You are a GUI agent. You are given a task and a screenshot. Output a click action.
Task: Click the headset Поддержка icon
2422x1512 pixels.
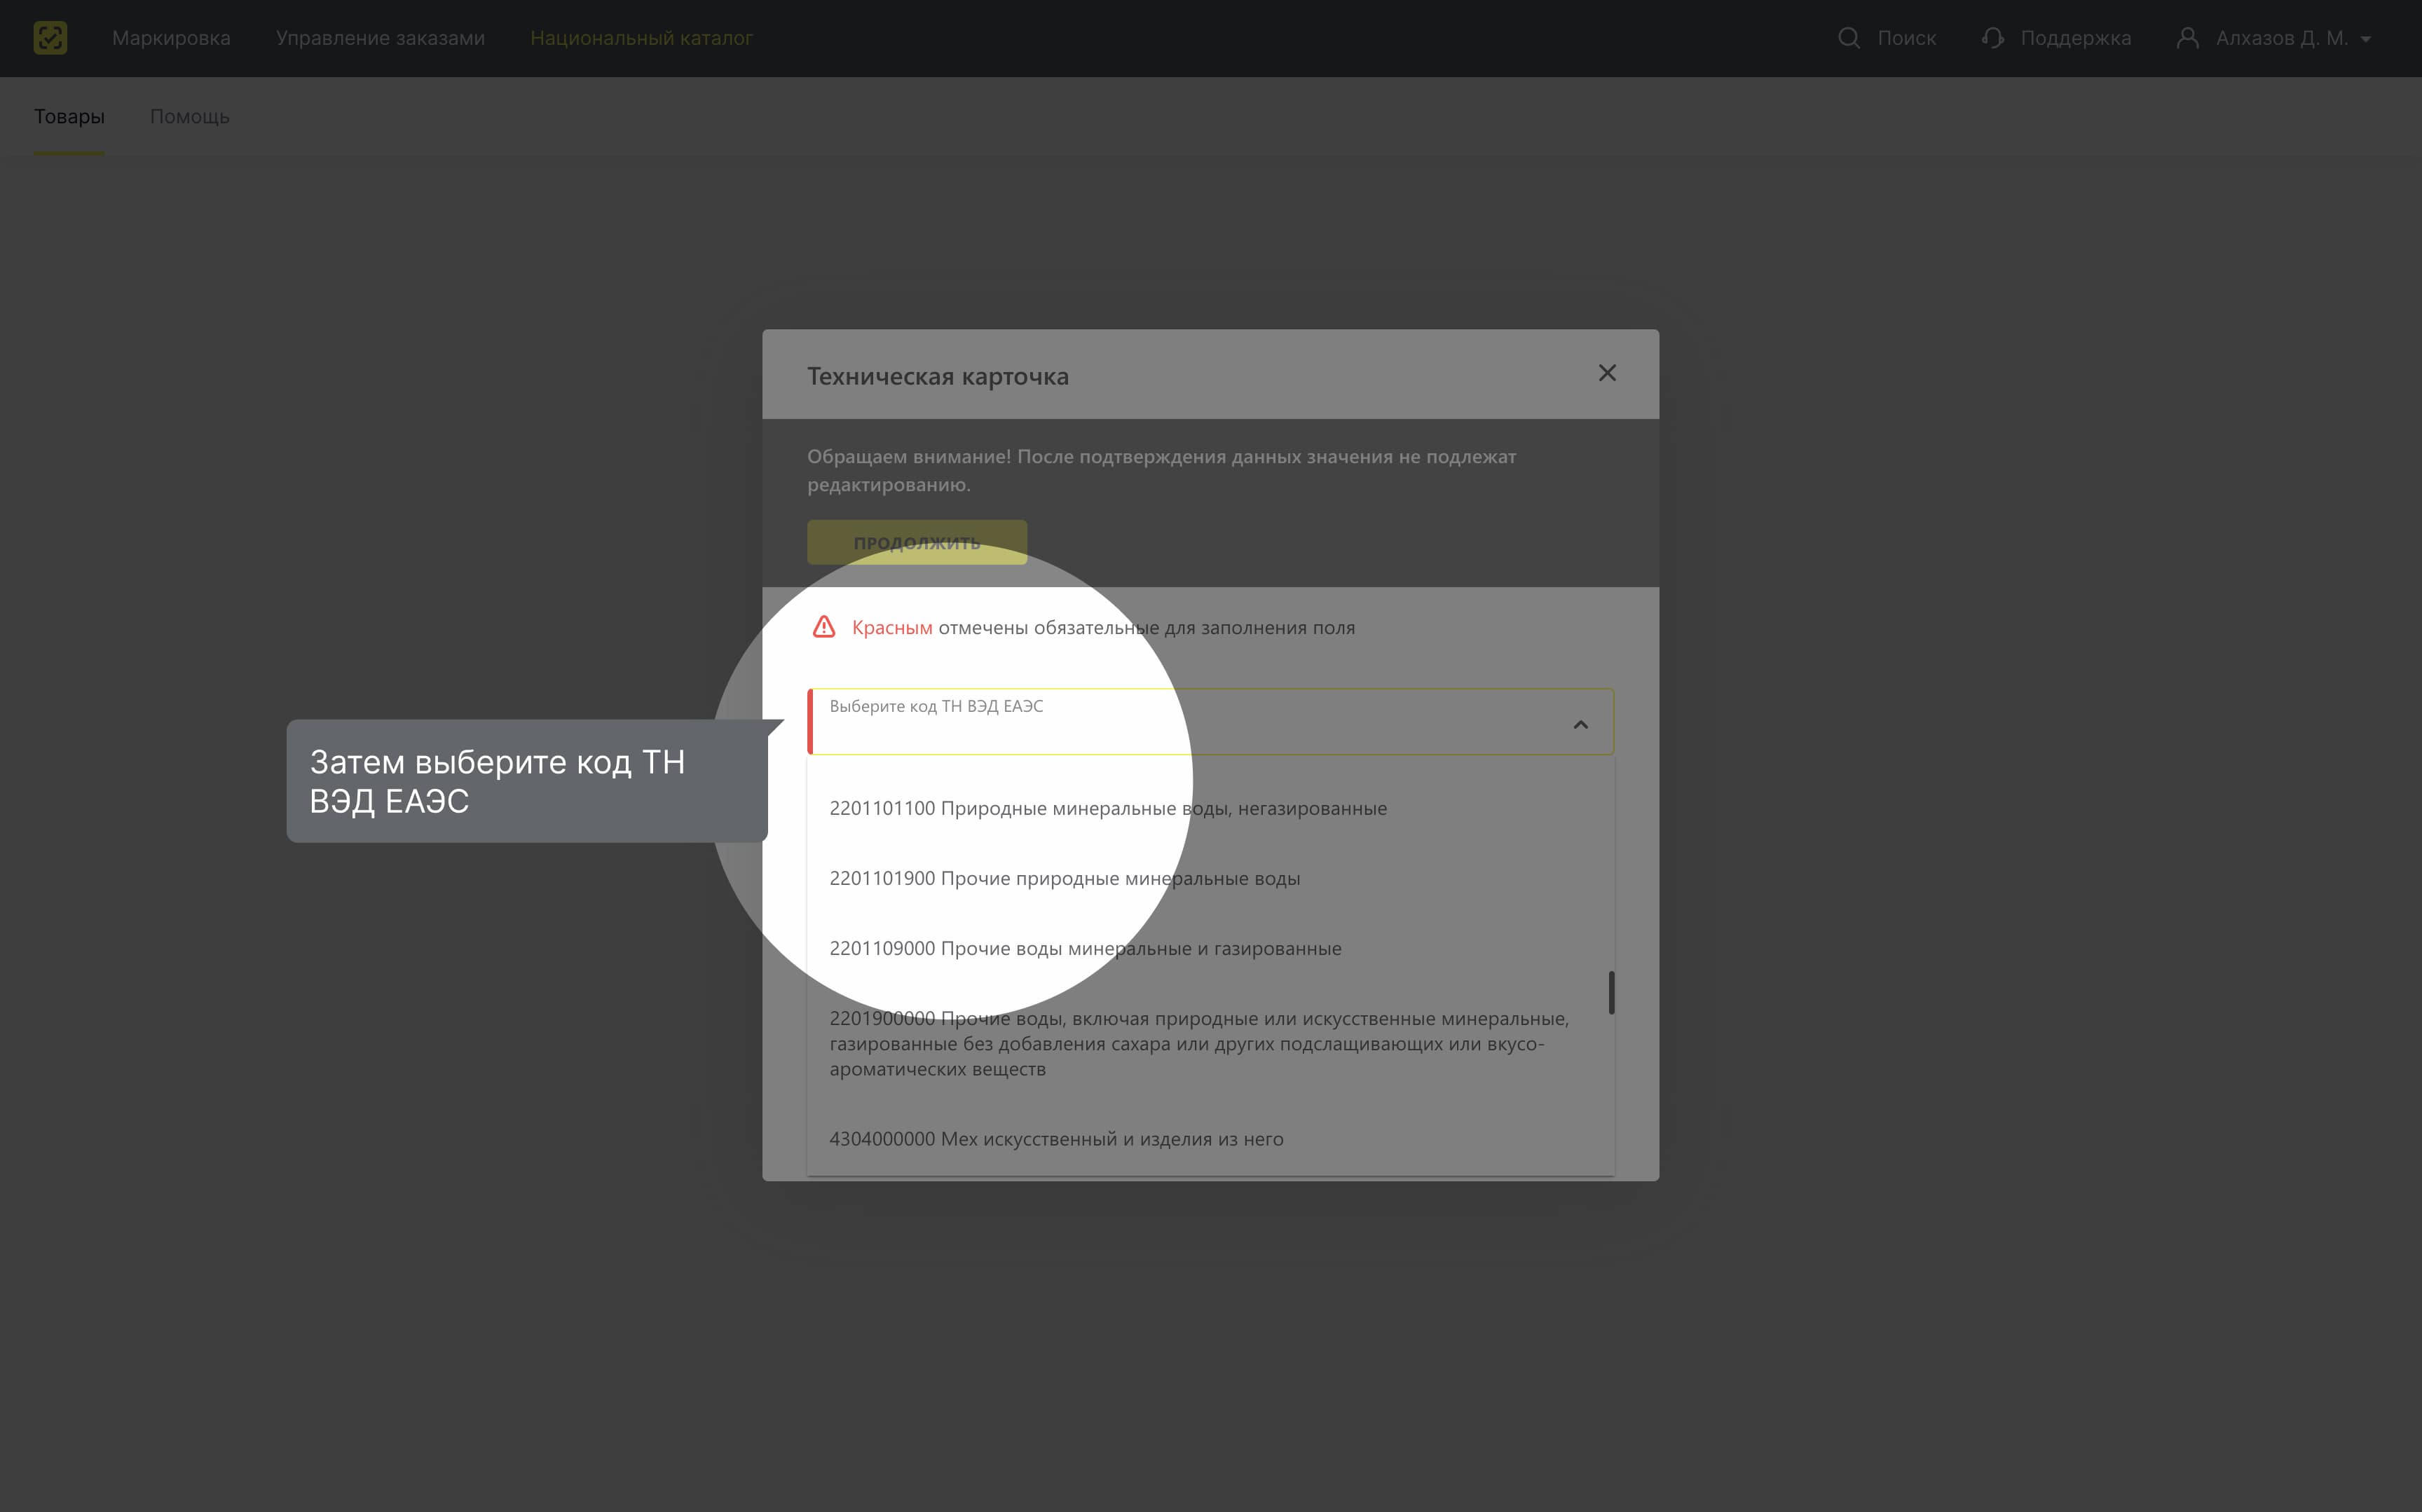click(x=1992, y=38)
